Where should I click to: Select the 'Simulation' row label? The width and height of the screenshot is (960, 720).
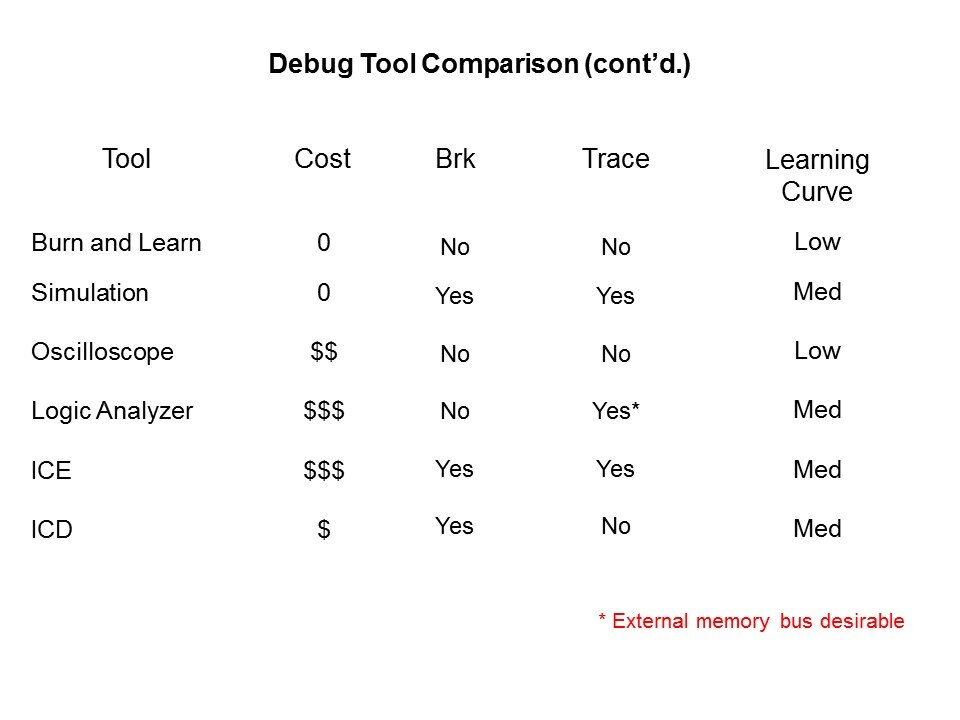tap(90, 293)
